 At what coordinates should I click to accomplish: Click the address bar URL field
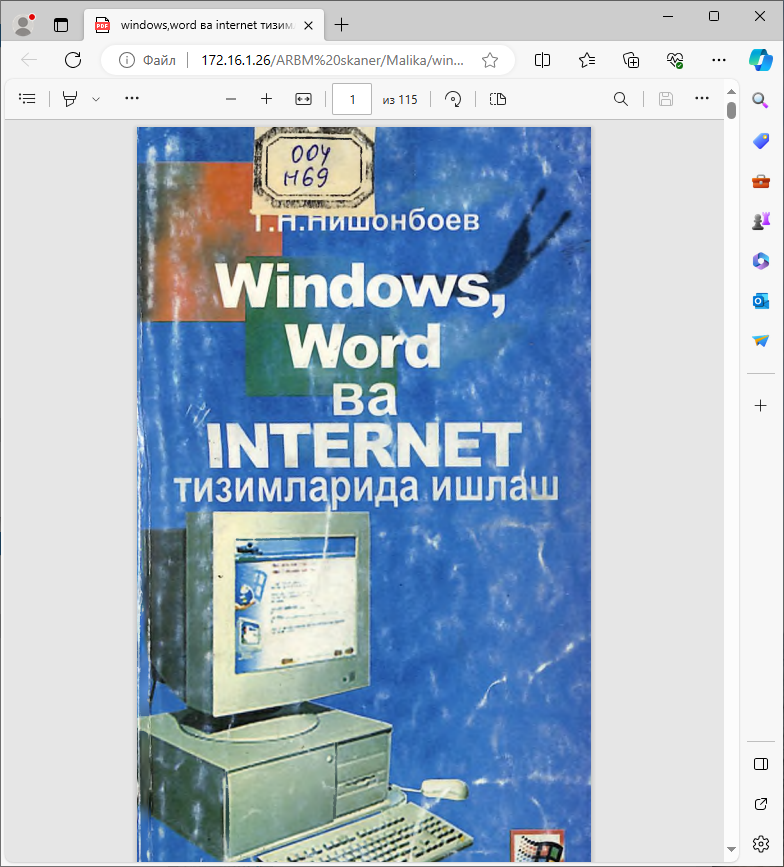[x=332, y=60]
